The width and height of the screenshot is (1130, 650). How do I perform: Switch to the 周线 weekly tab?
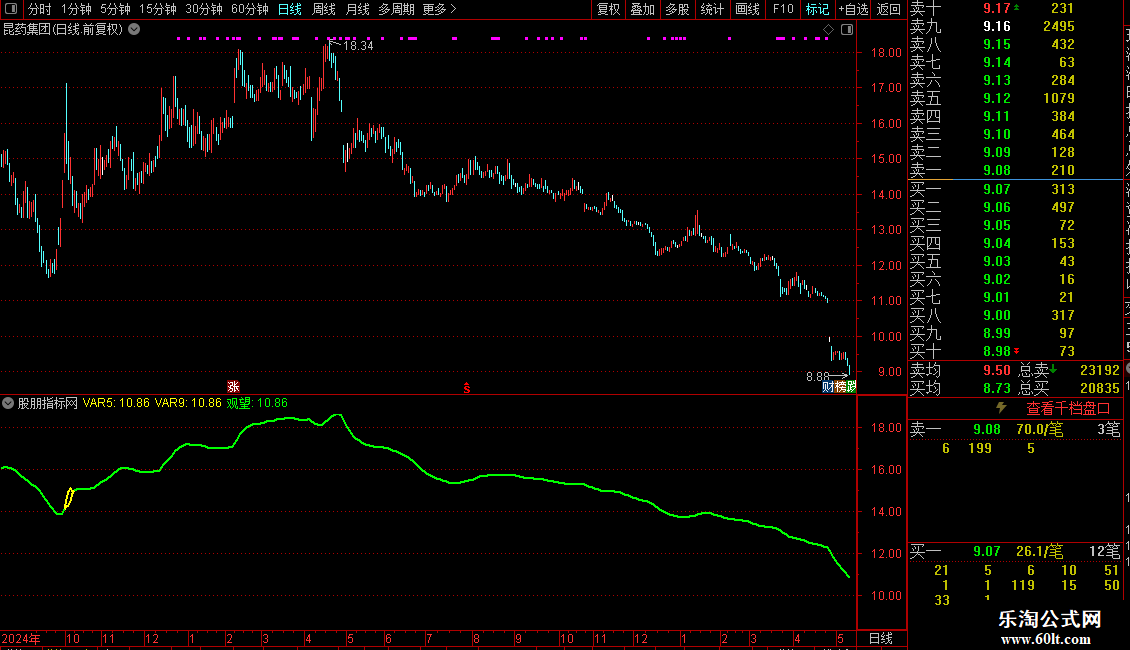click(x=324, y=9)
